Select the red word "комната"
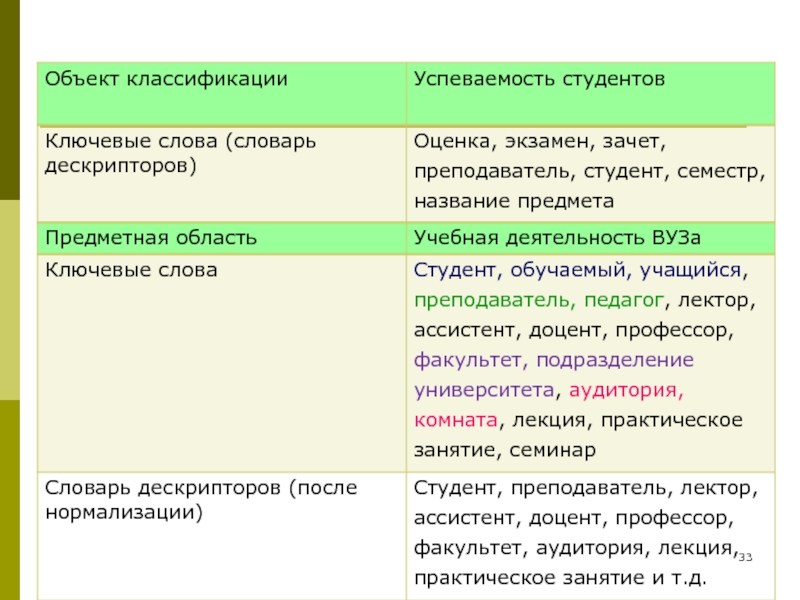The image size is (800, 600). point(454,419)
